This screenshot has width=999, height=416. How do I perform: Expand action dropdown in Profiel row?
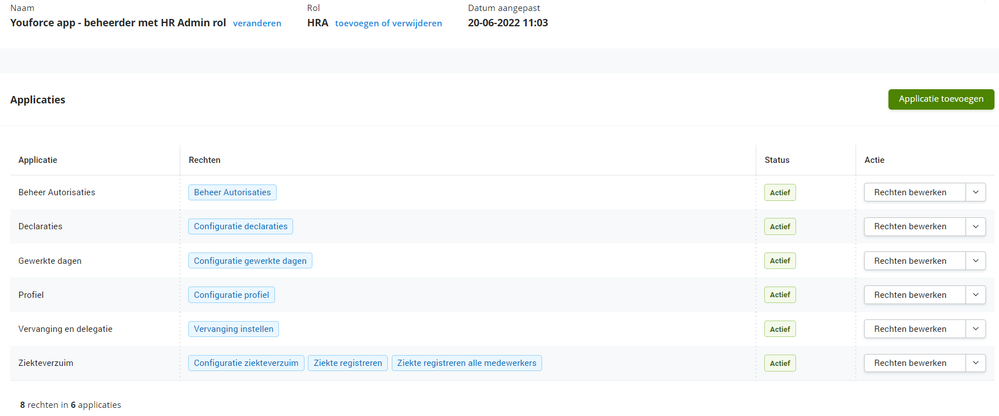(976, 295)
